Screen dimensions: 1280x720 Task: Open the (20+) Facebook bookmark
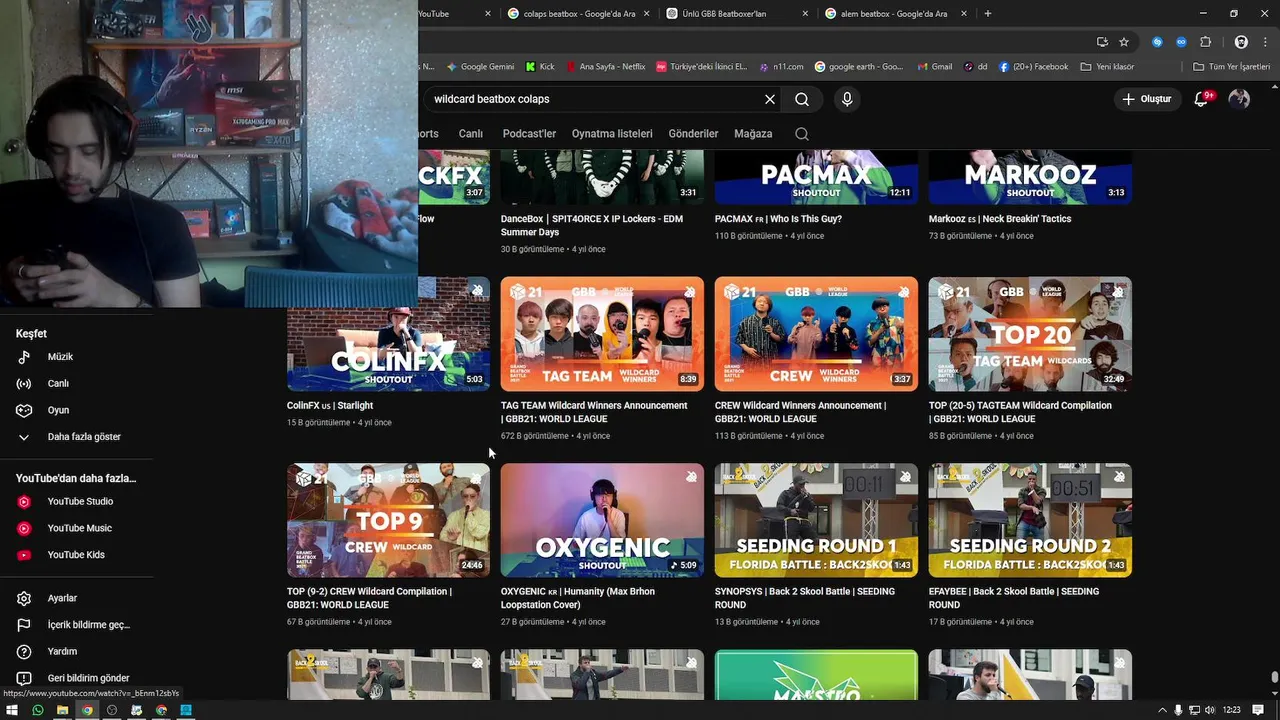[1033, 67]
